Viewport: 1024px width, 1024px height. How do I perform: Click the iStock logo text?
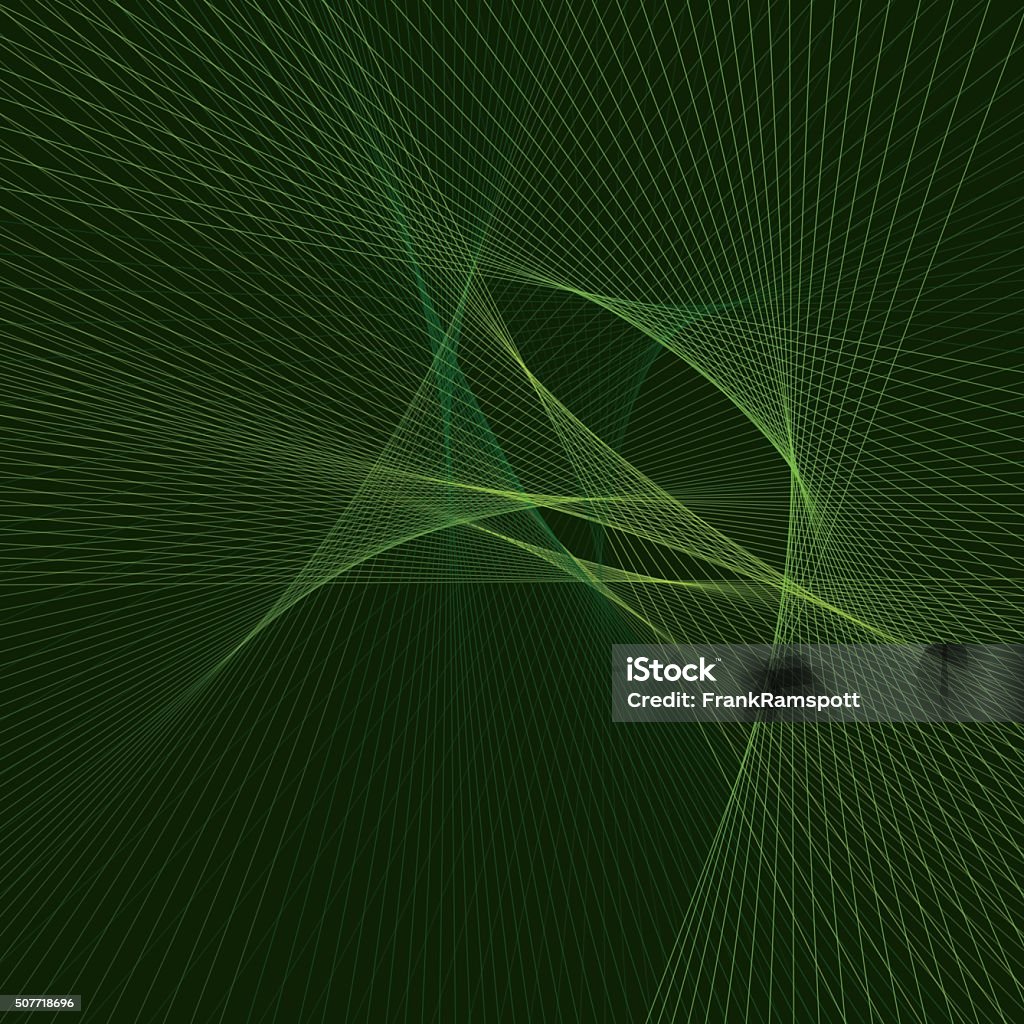[x=671, y=670]
